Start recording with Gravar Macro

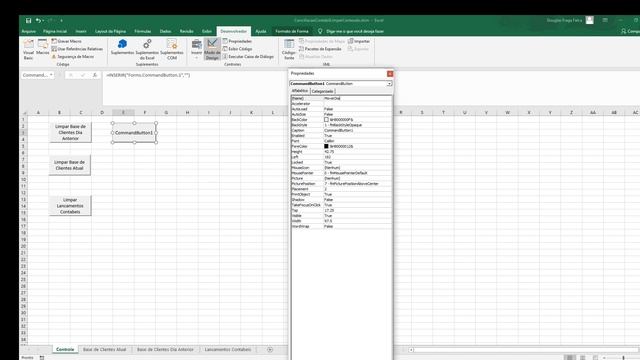(67, 41)
